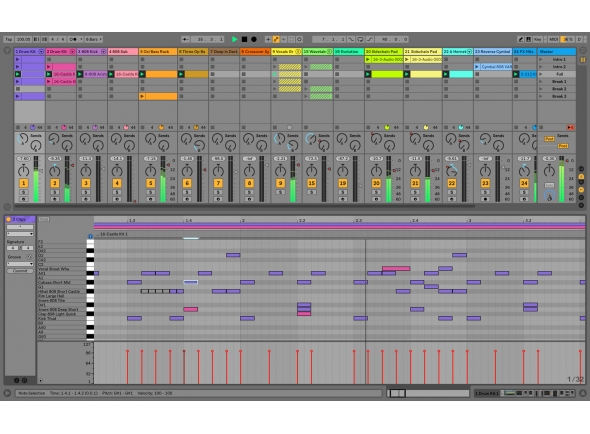Viewport: 590px width, 434px height.
Task: Unfold the 22 A Hornet track arrow
Action: click(x=470, y=51)
